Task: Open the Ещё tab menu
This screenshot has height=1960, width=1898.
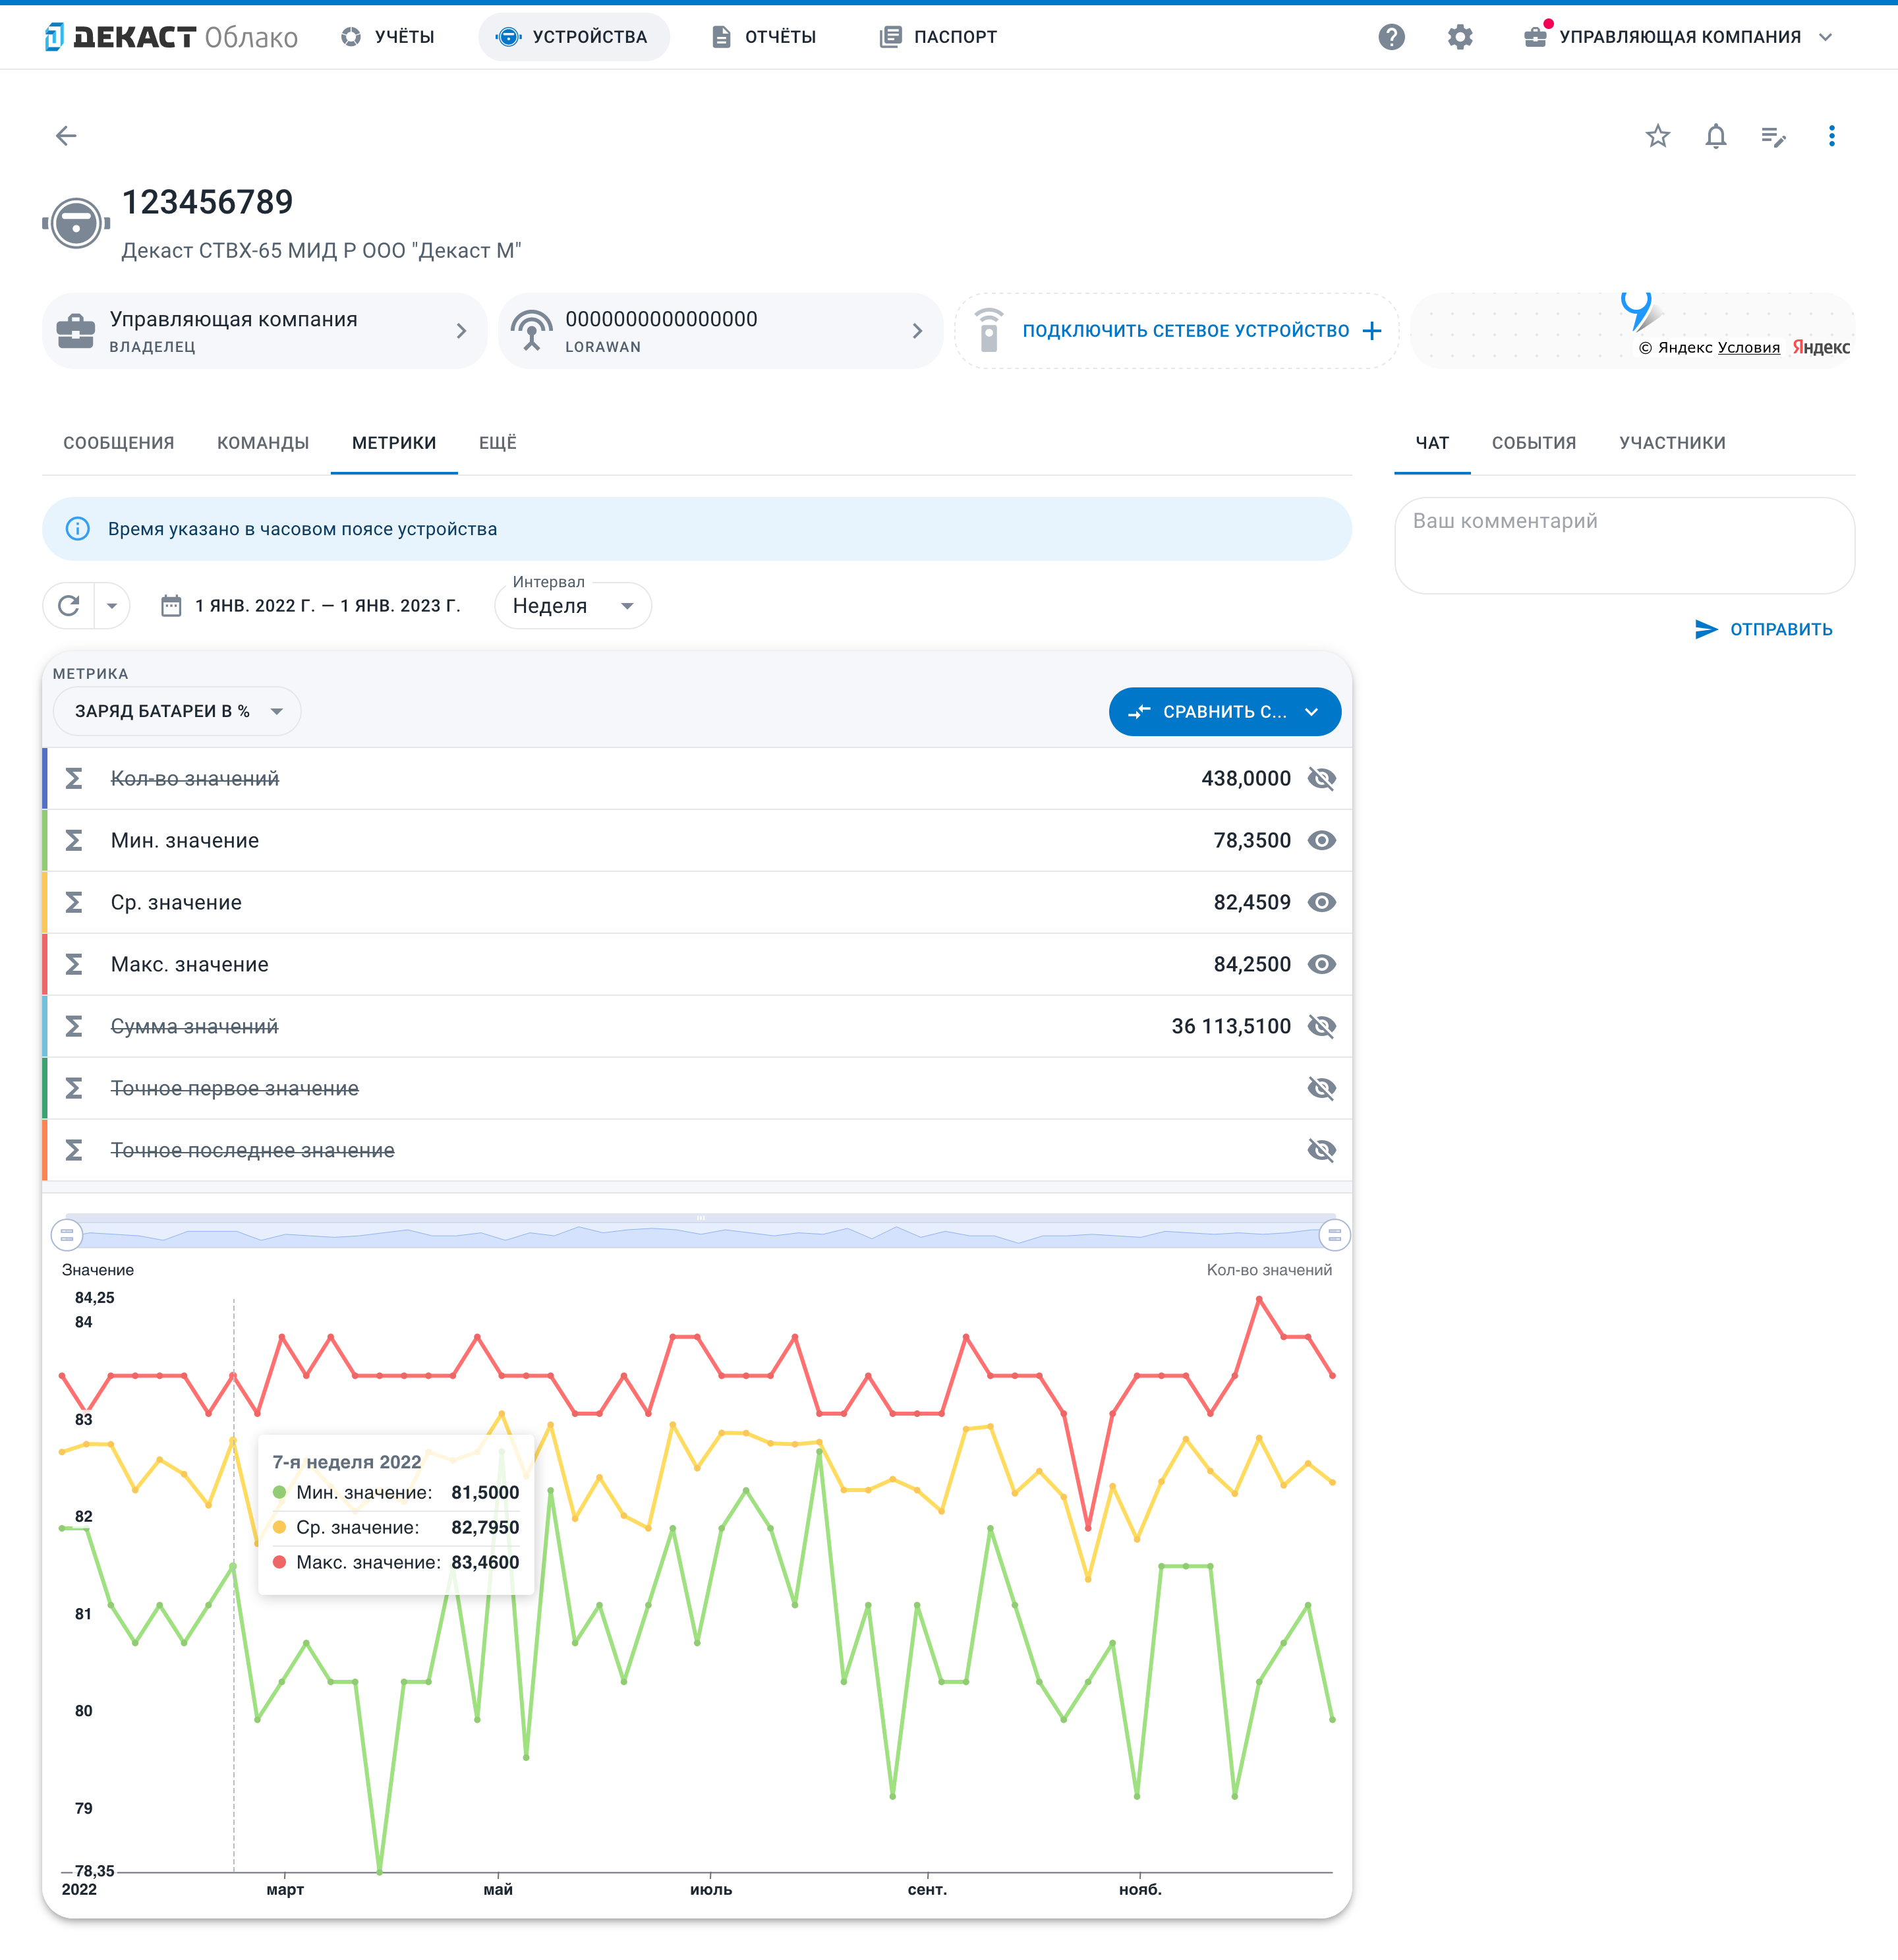Action: (498, 443)
